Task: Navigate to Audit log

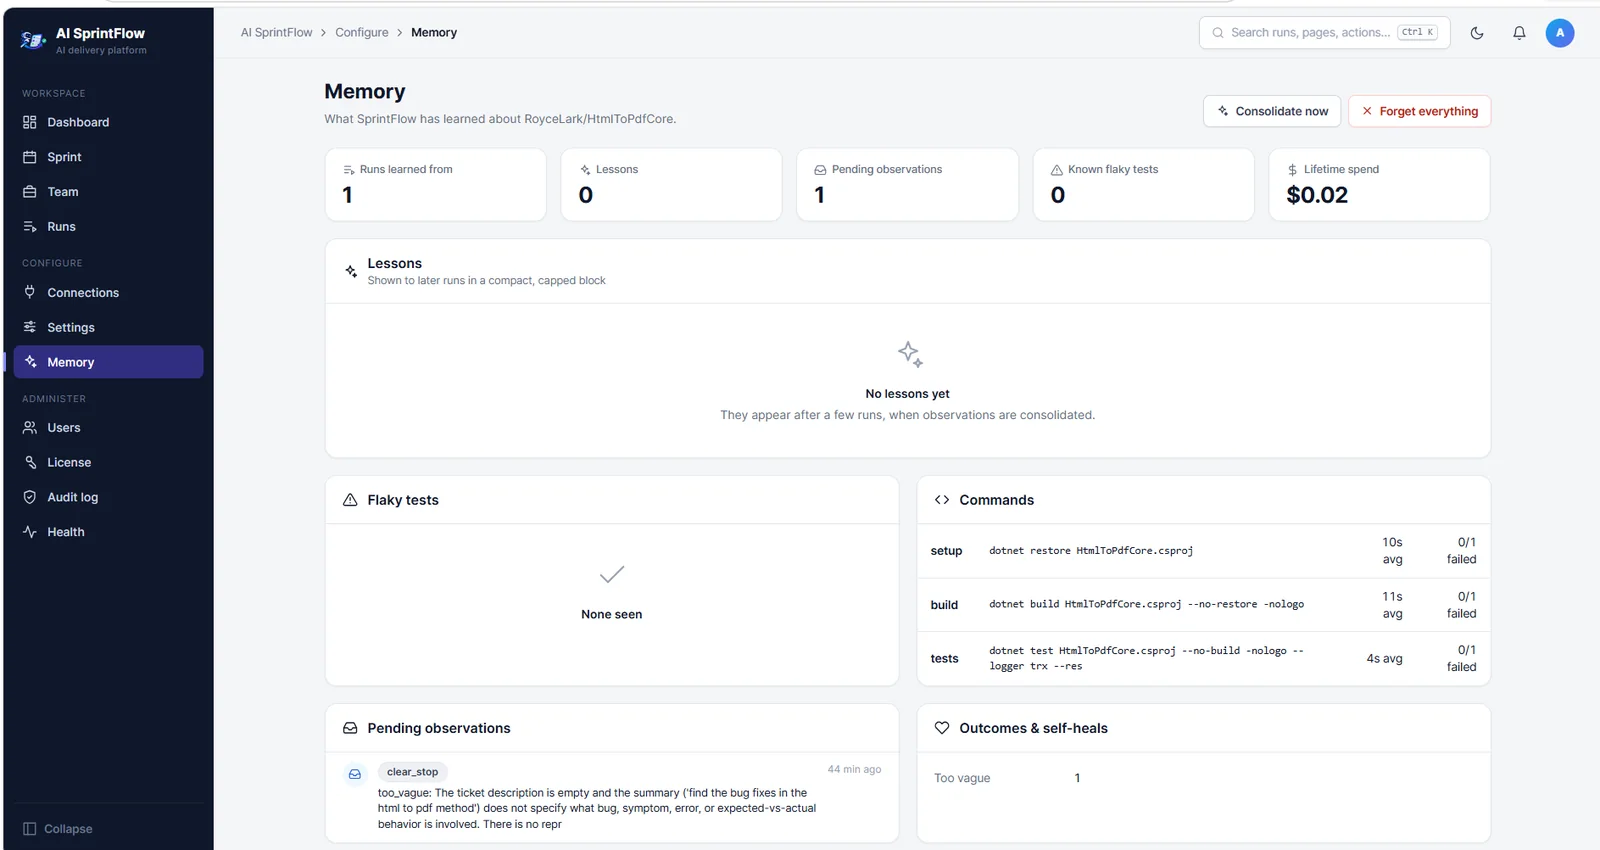Action: tap(109, 498)
